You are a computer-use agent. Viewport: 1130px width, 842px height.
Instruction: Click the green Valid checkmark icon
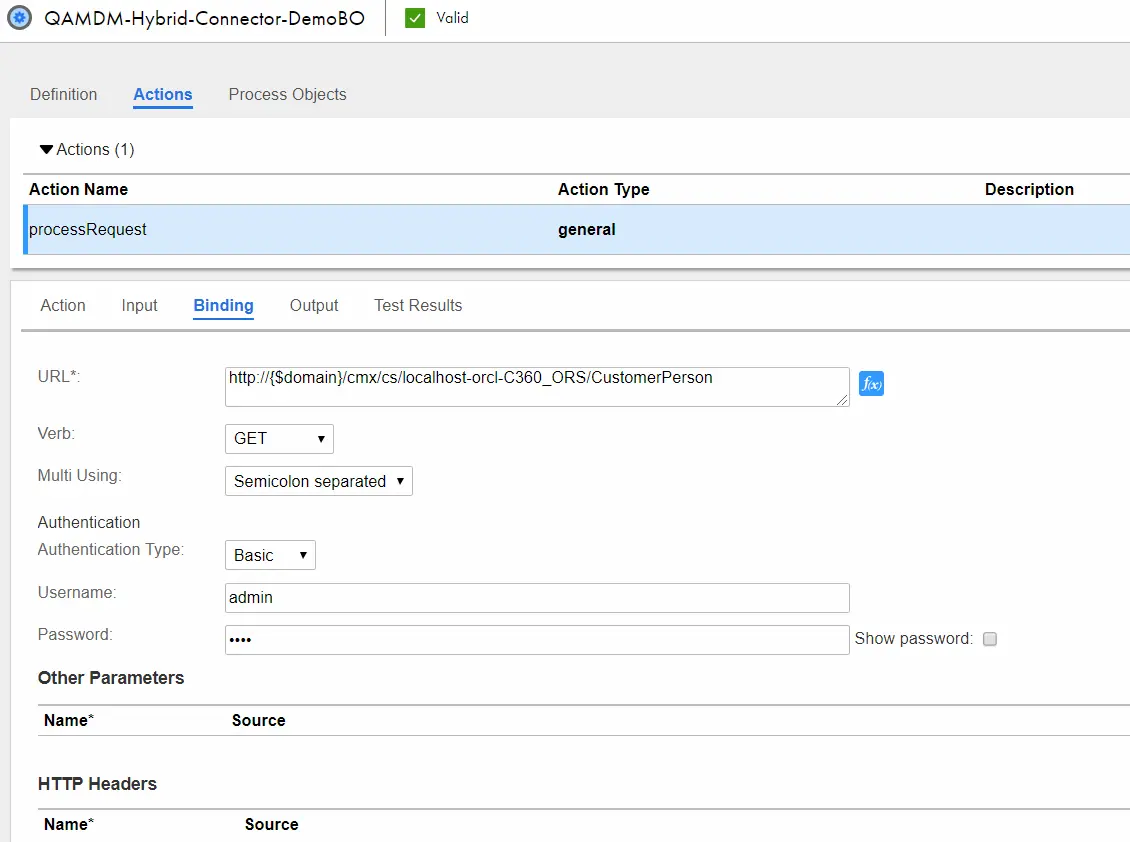(415, 18)
